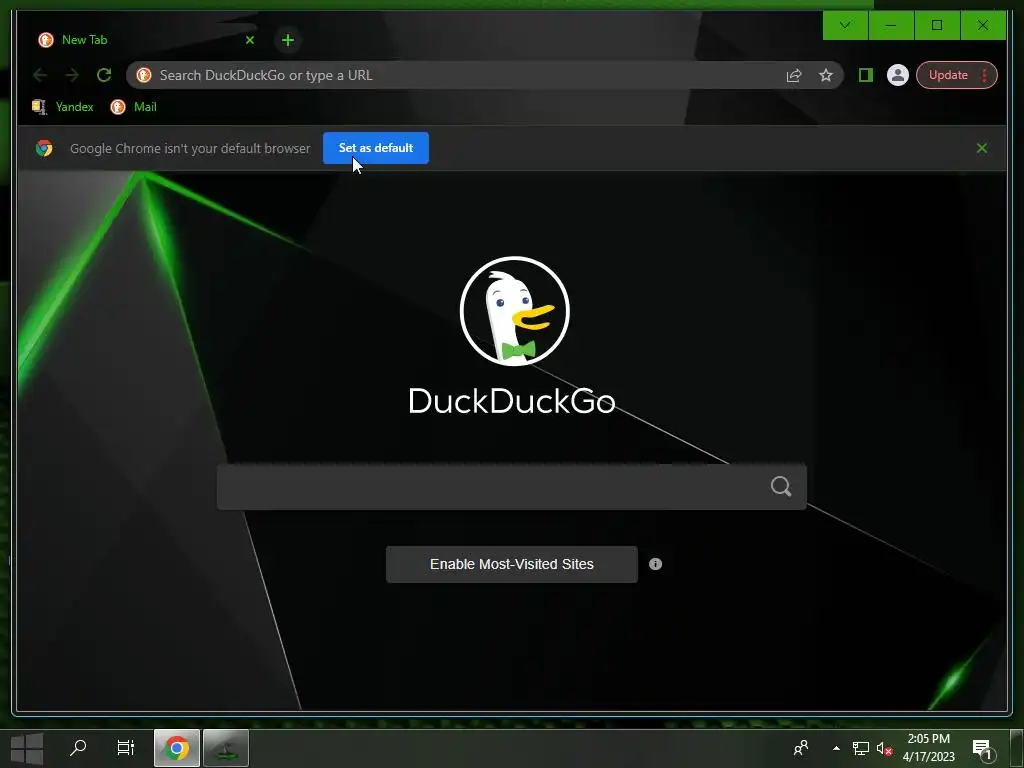This screenshot has width=1024, height=768.
Task: Open the Windows Start menu
Action: point(27,748)
